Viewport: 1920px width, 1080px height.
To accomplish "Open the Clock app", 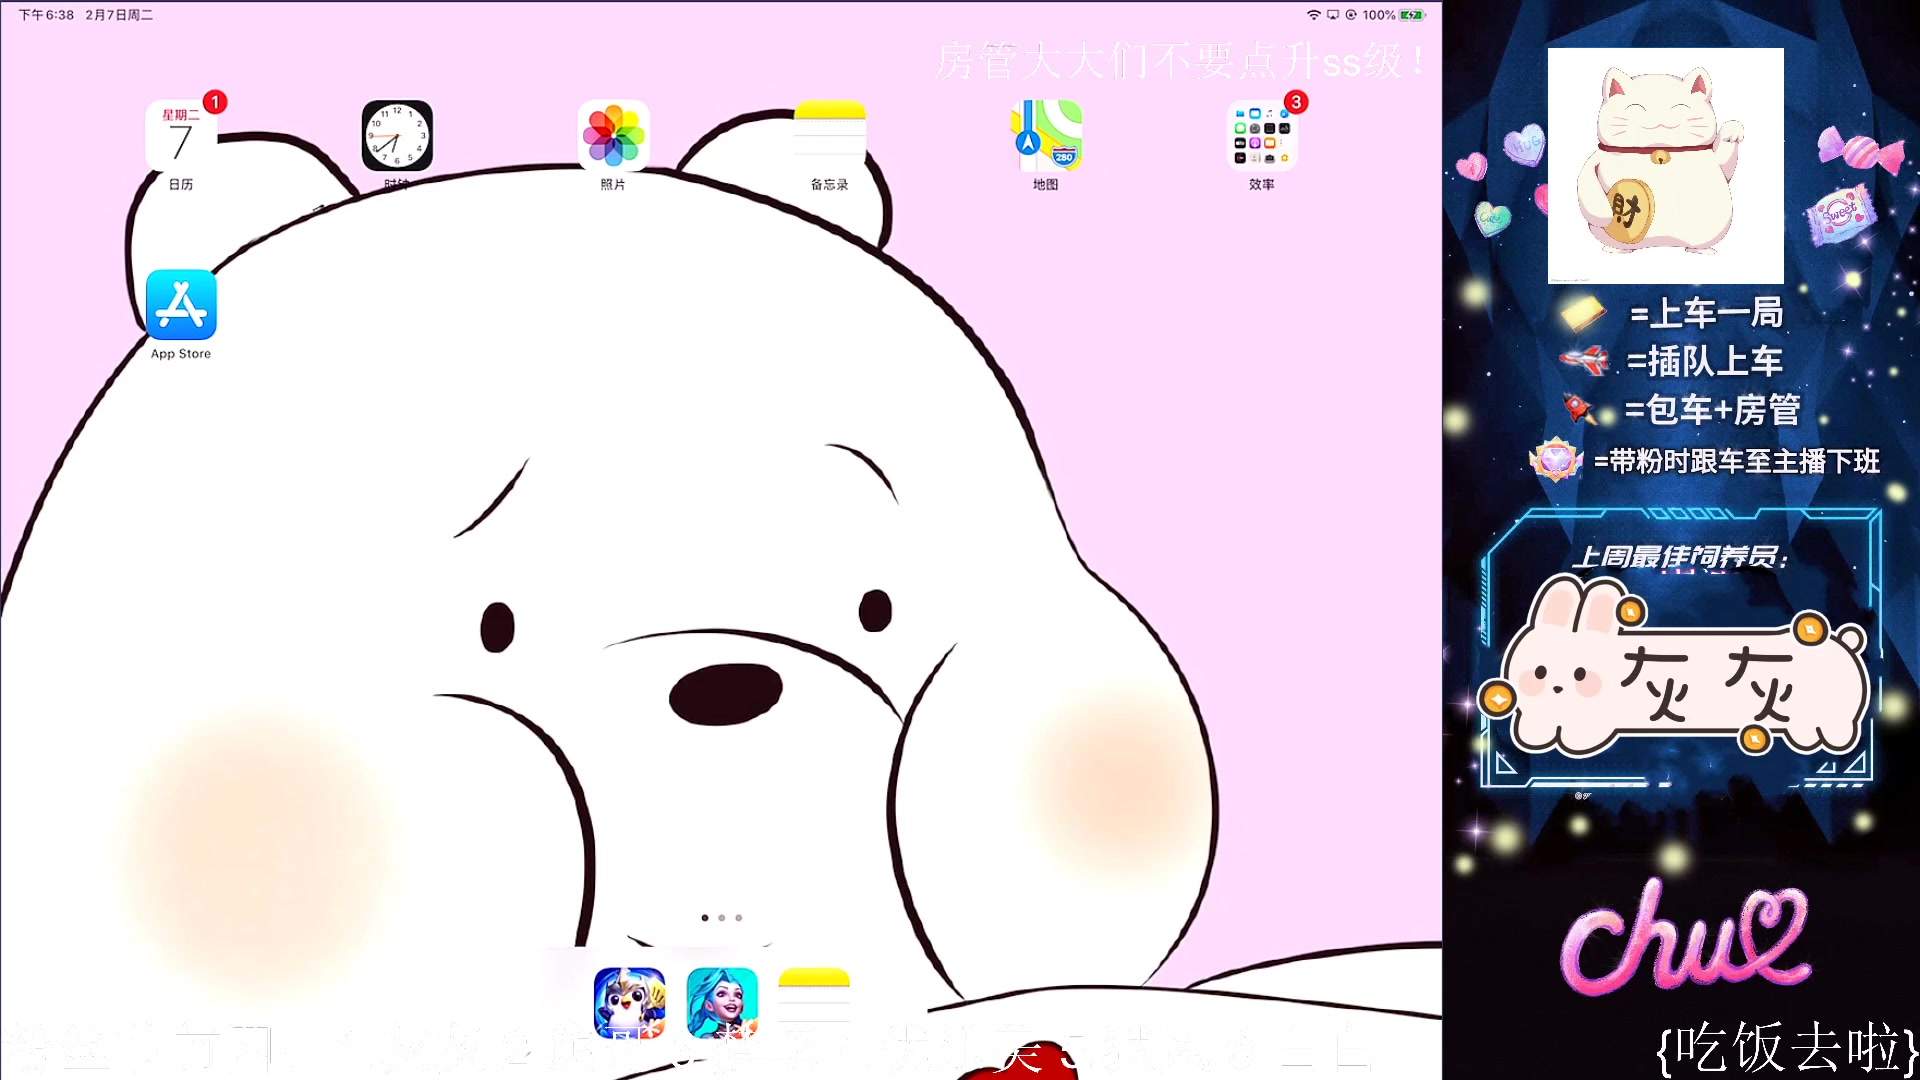I will click(397, 136).
